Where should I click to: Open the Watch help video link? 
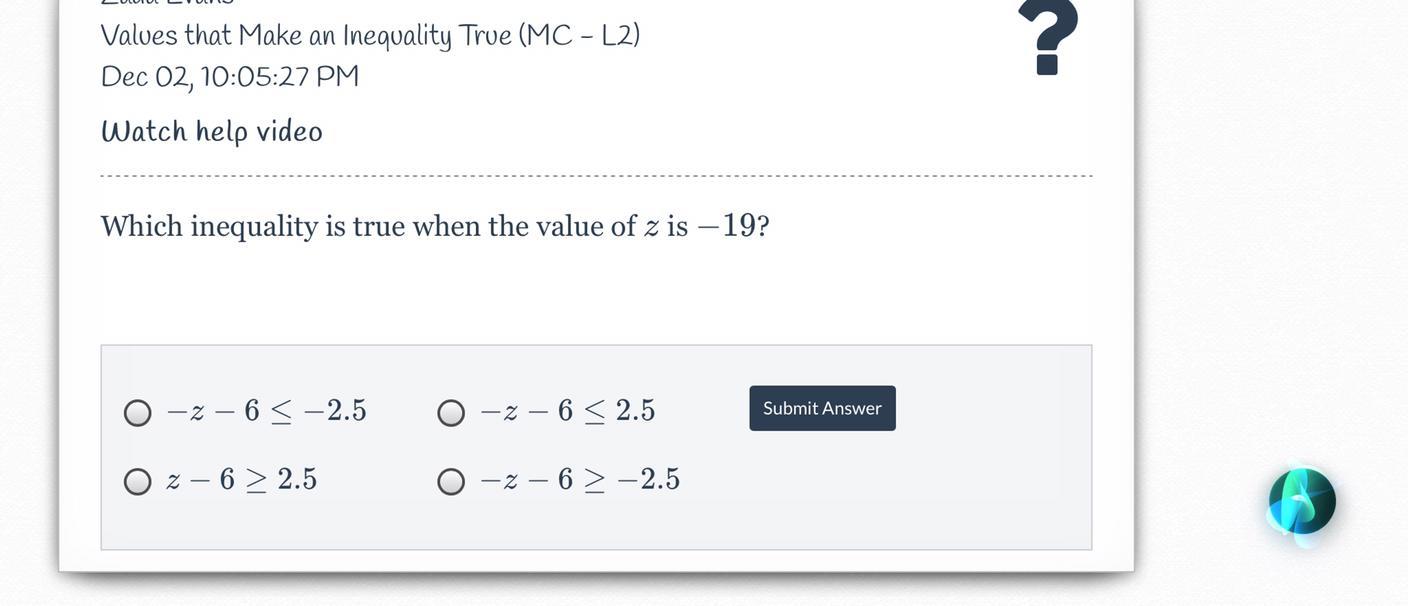212,132
